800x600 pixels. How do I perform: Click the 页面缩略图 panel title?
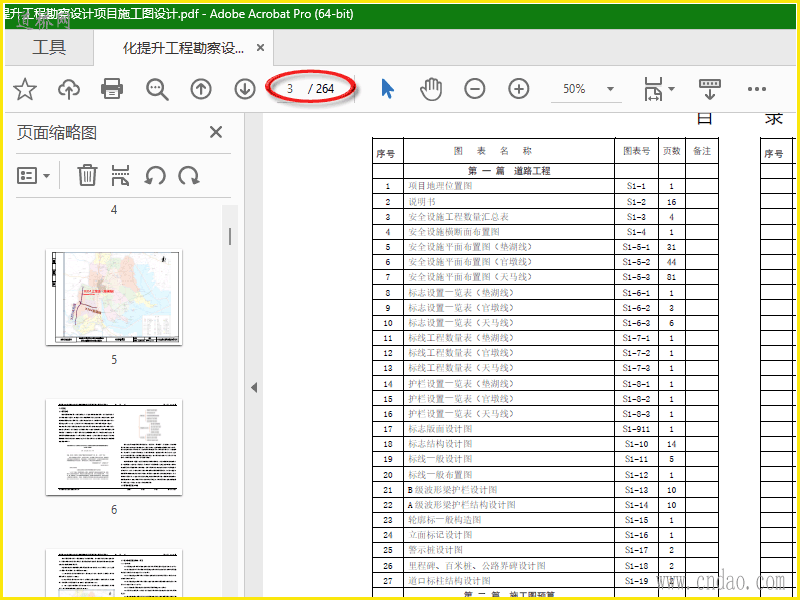tap(57, 133)
